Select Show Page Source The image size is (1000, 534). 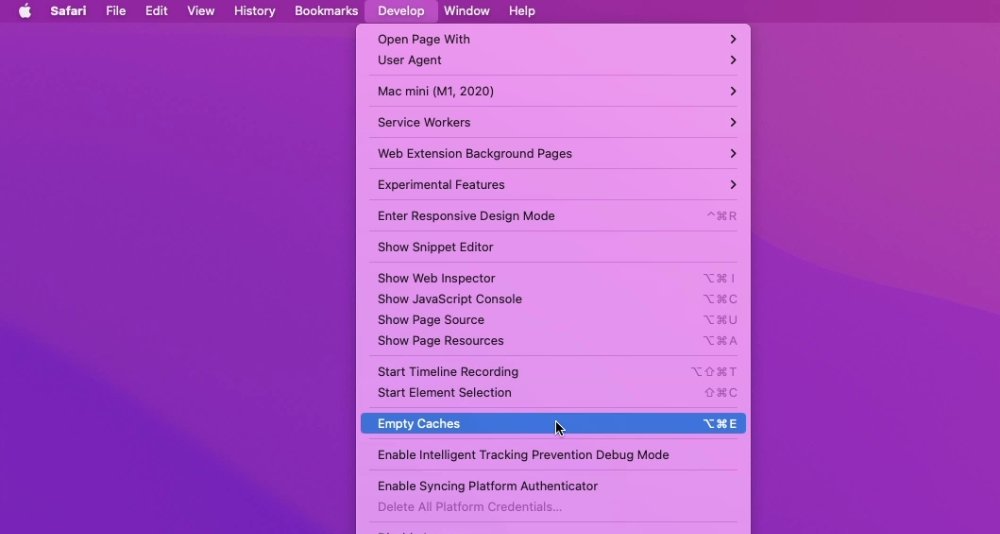(553, 320)
